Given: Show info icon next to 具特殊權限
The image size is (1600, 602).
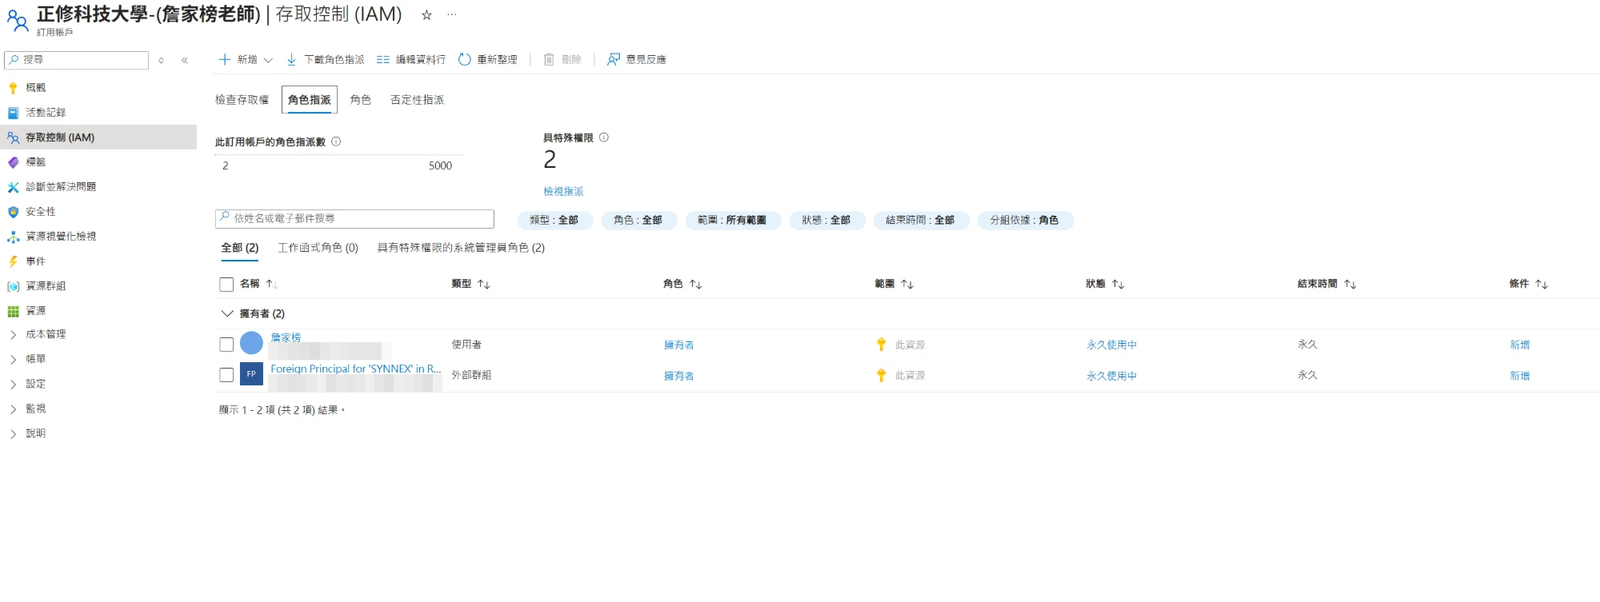Looking at the screenshot, I should (x=603, y=138).
